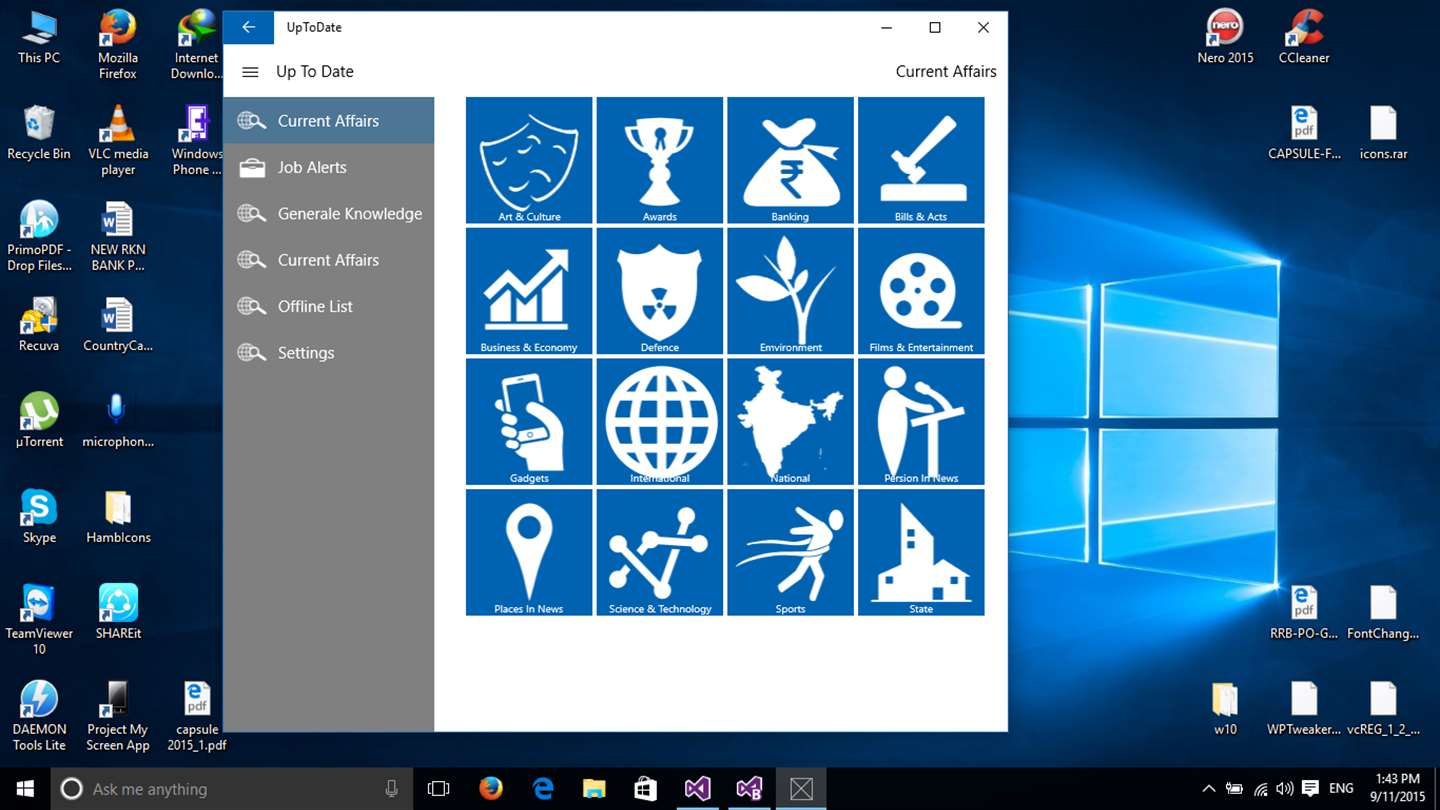
Task: Select the microphone desktop icon
Action: [118, 421]
